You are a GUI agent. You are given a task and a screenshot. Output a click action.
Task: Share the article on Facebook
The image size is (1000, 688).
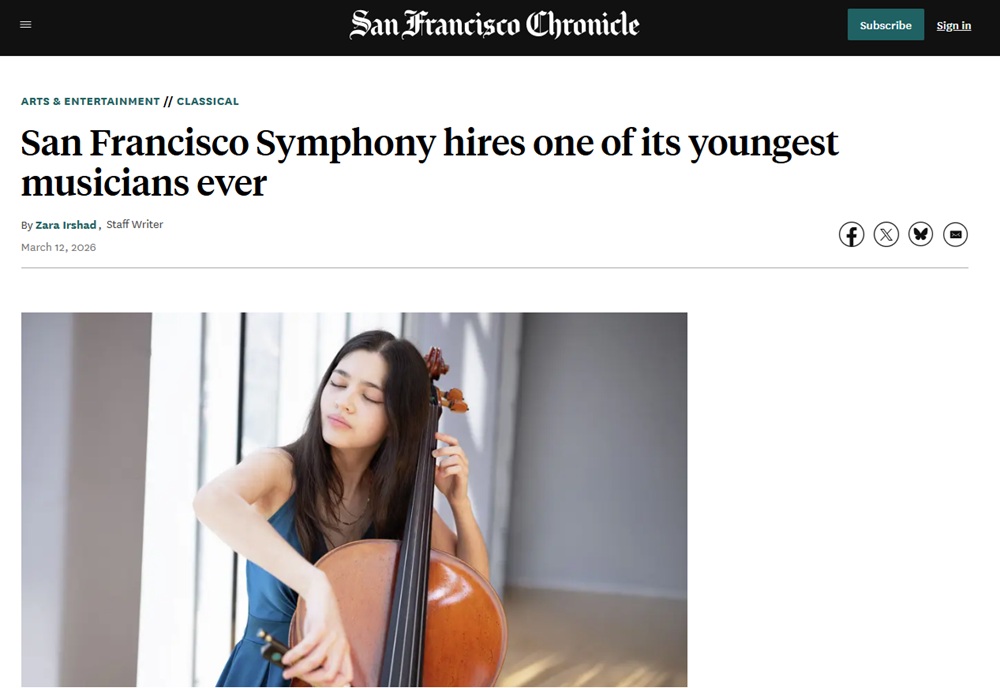pyautogui.click(x=851, y=235)
